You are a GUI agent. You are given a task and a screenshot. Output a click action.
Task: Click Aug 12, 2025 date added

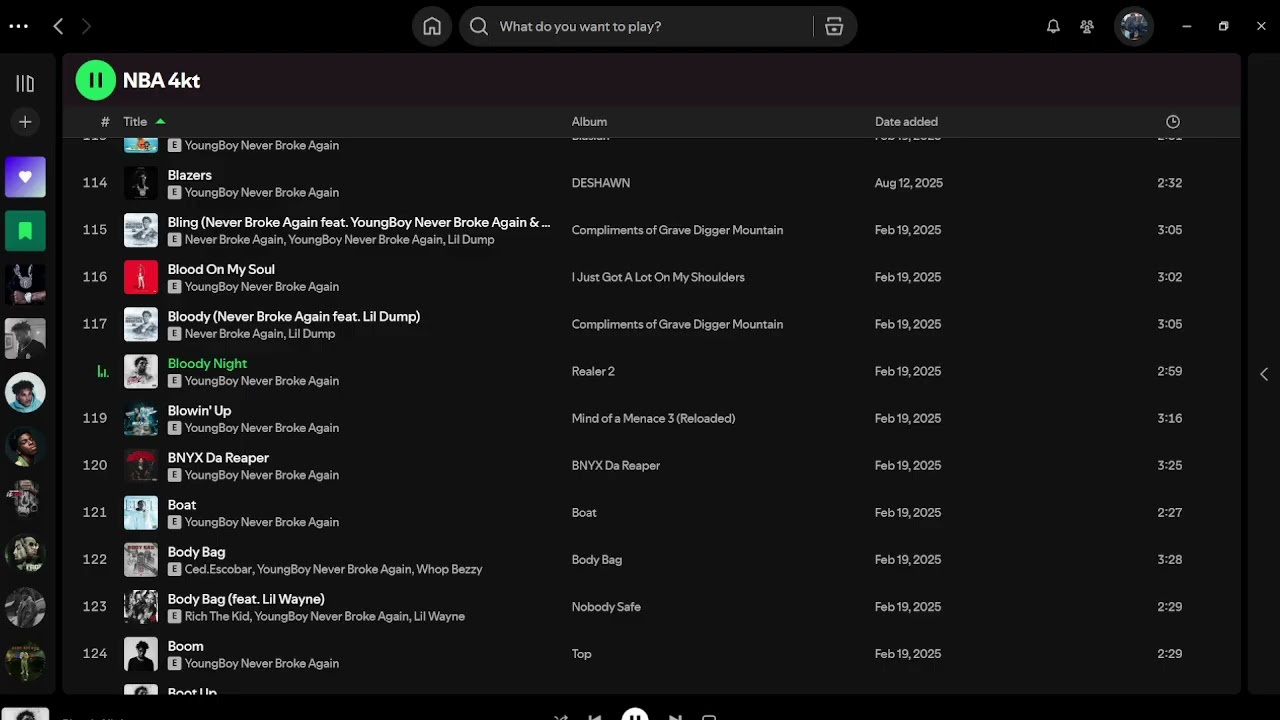pos(908,183)
